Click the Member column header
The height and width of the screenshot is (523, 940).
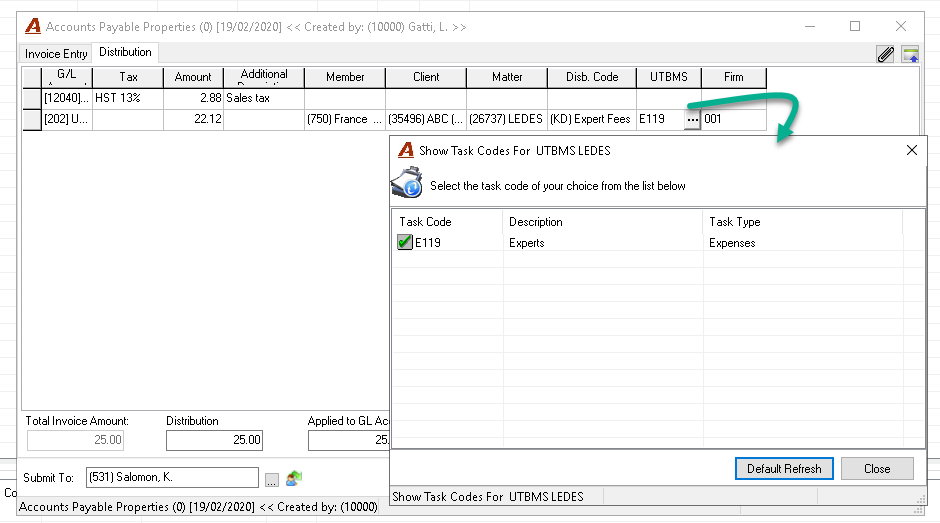tap(345, 77)
